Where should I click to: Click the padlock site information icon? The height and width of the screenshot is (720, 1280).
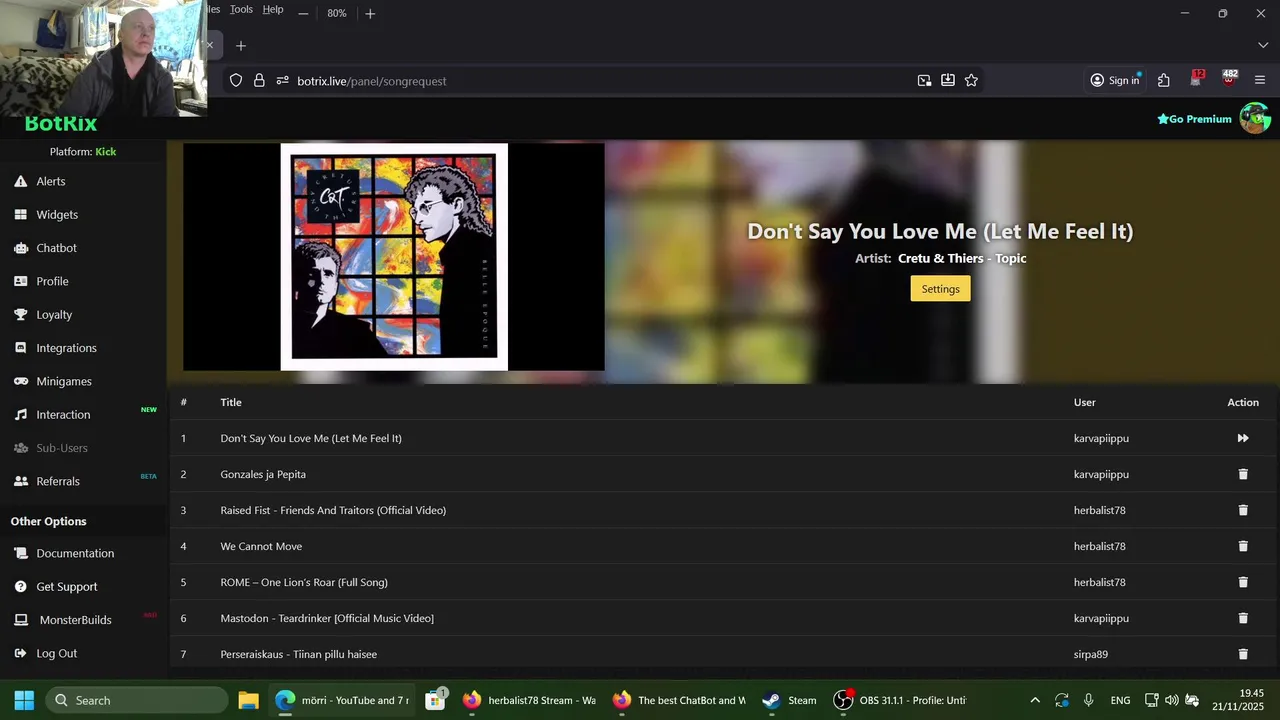click(x=259, y=81)
